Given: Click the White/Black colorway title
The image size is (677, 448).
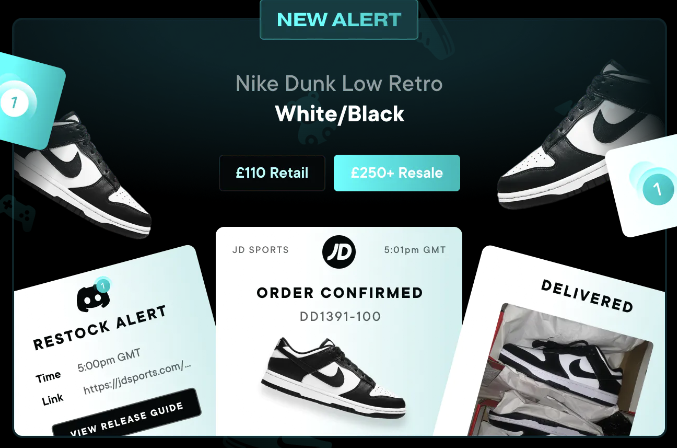Looking at the screenshot, I should 339,114.
